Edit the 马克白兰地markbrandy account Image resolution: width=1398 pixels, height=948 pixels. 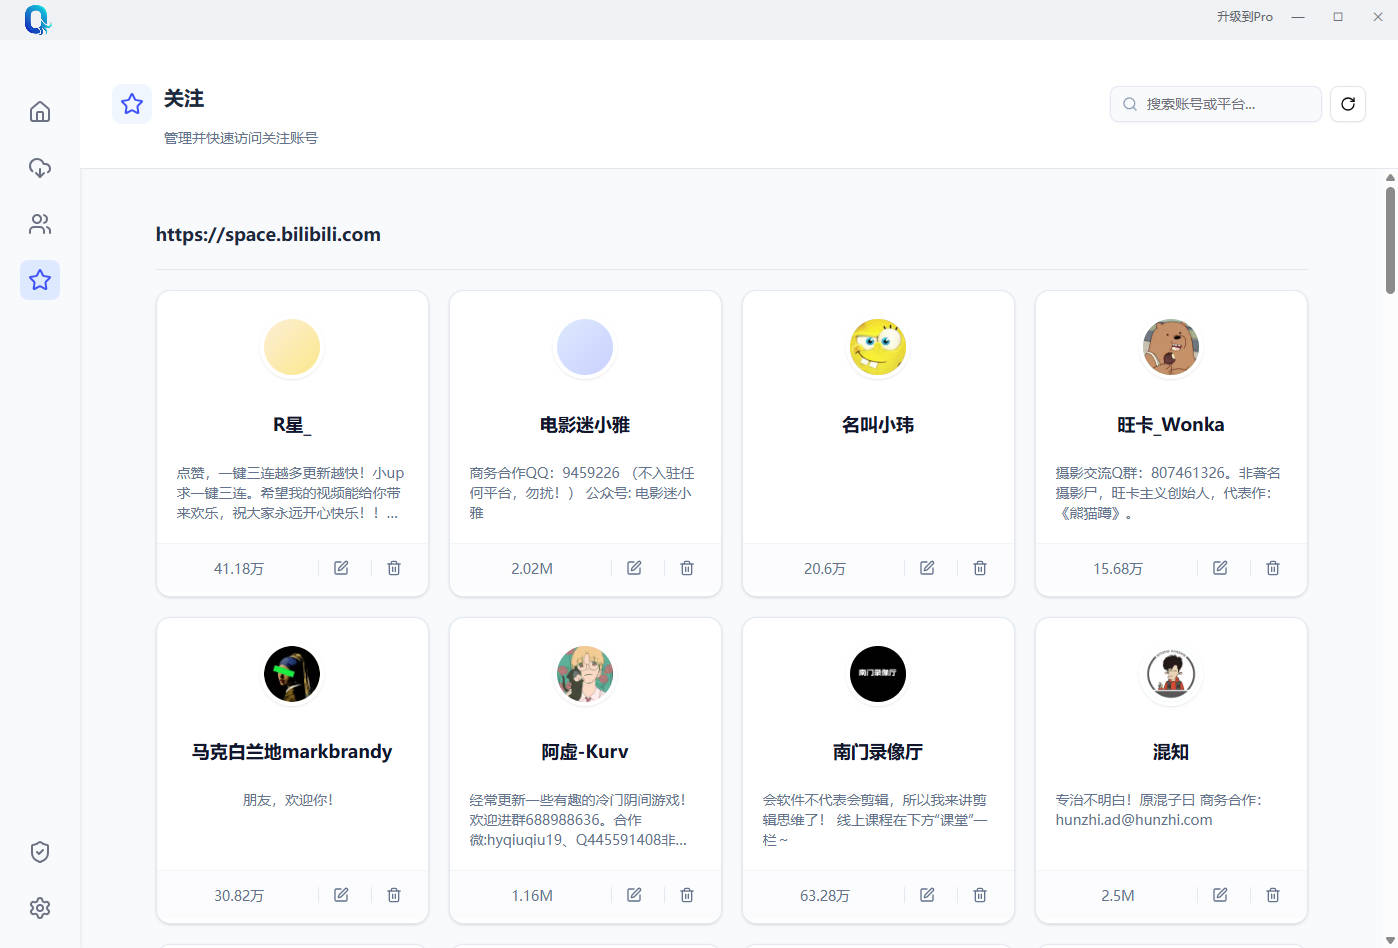(341, 895)
